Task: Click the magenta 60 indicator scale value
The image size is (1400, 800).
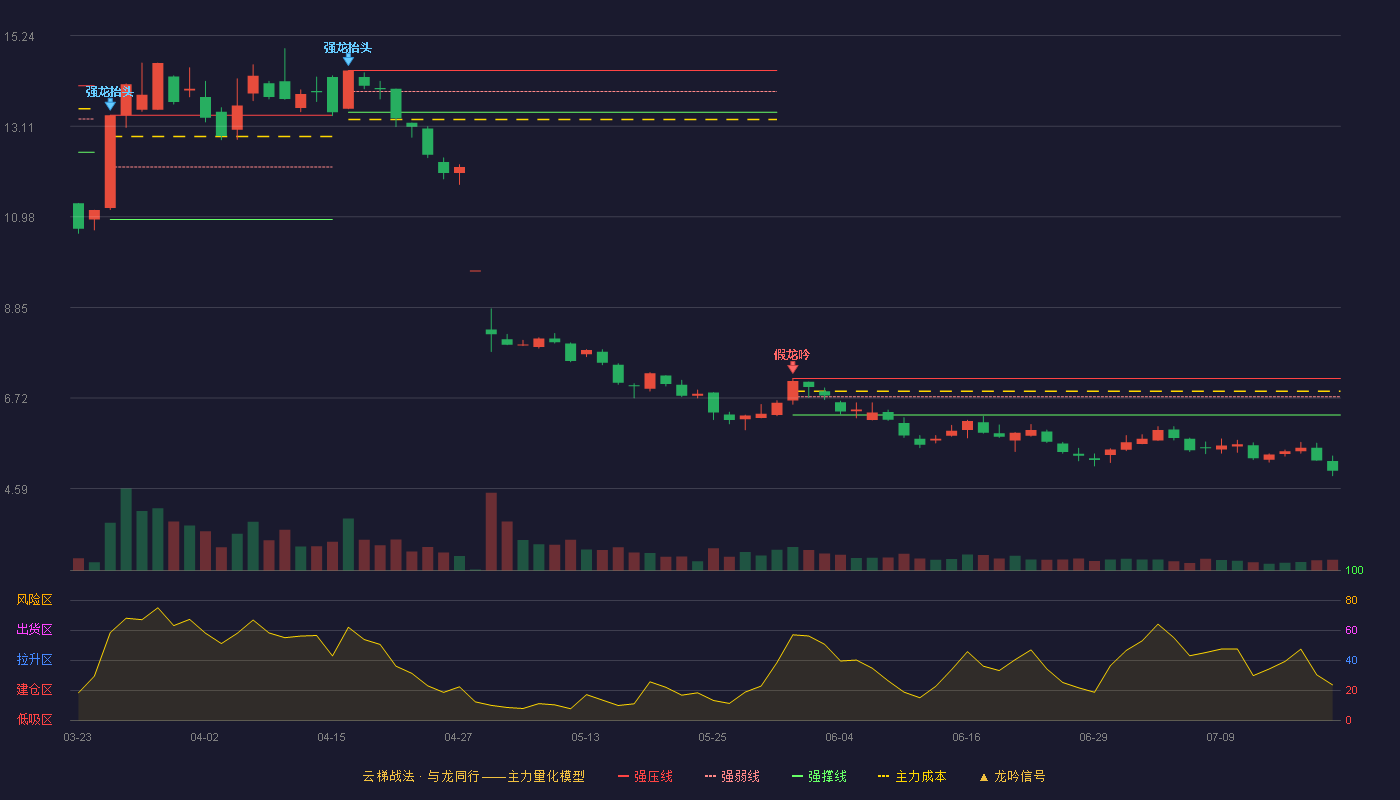Action: tap(1351, 630)
